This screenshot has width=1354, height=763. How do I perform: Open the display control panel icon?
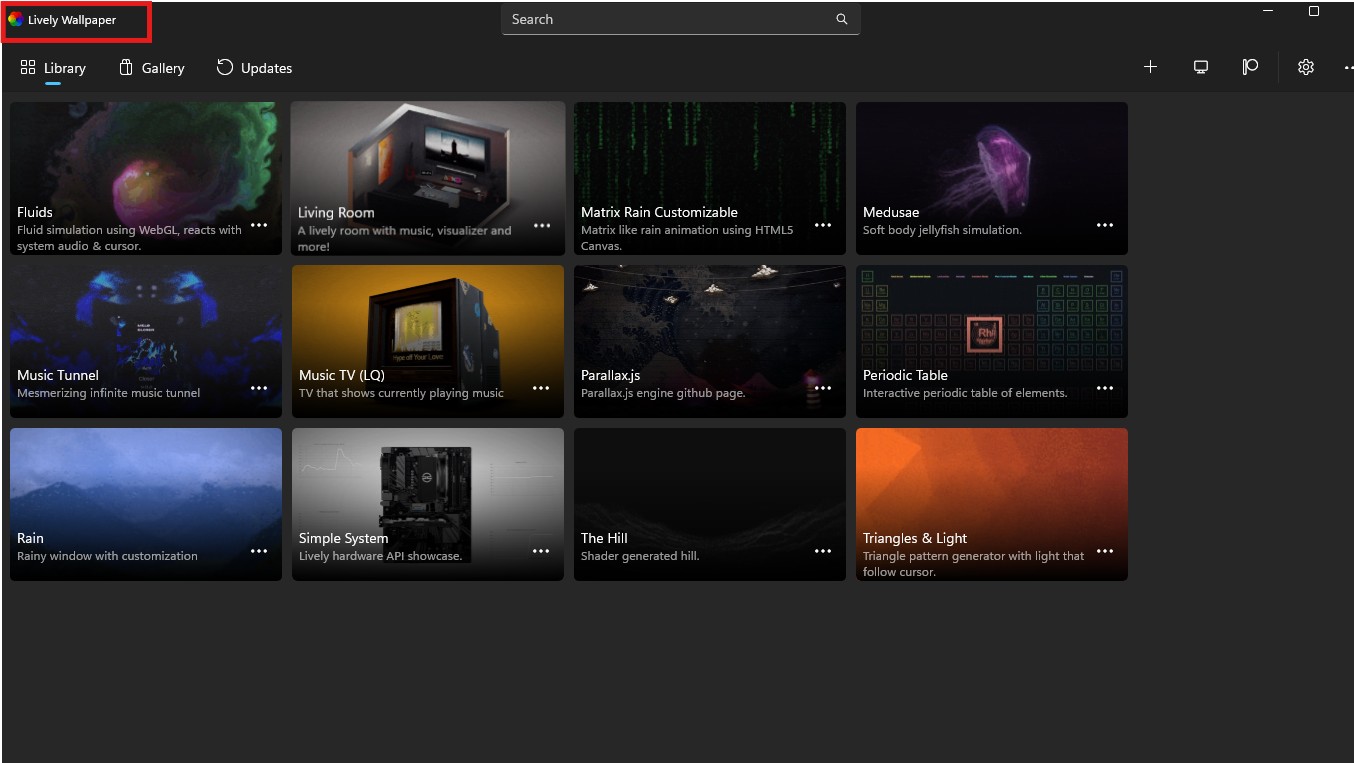(x=1201, y=67)
